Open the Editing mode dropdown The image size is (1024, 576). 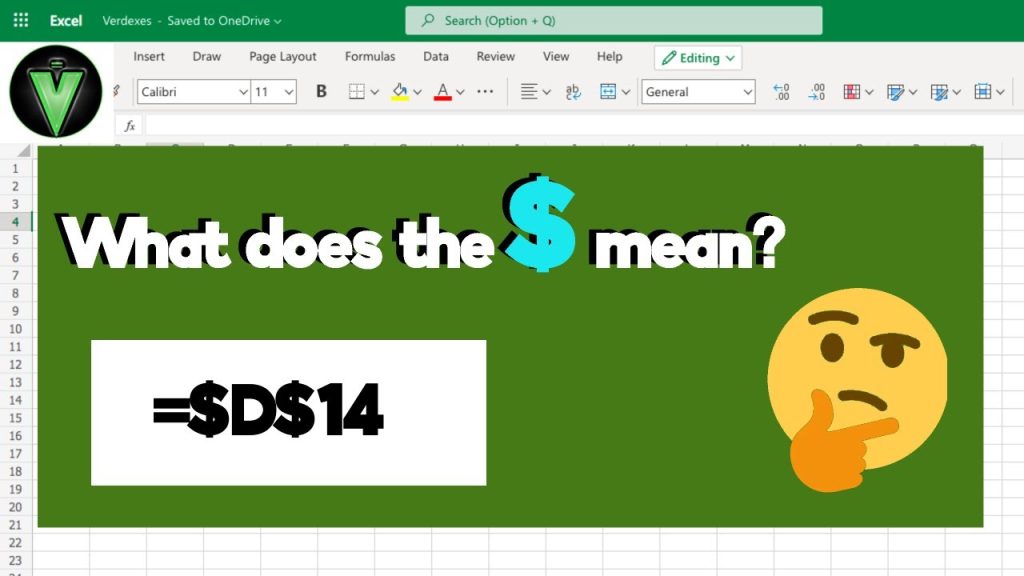click(698, 58)
